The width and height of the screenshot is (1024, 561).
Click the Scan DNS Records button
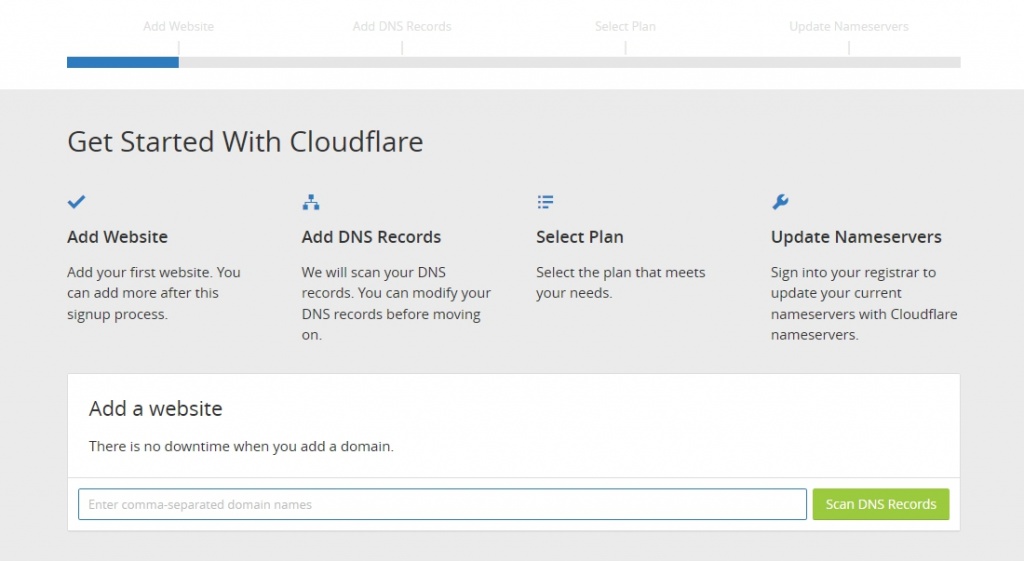pyautogui.click(x=880, y=504)
